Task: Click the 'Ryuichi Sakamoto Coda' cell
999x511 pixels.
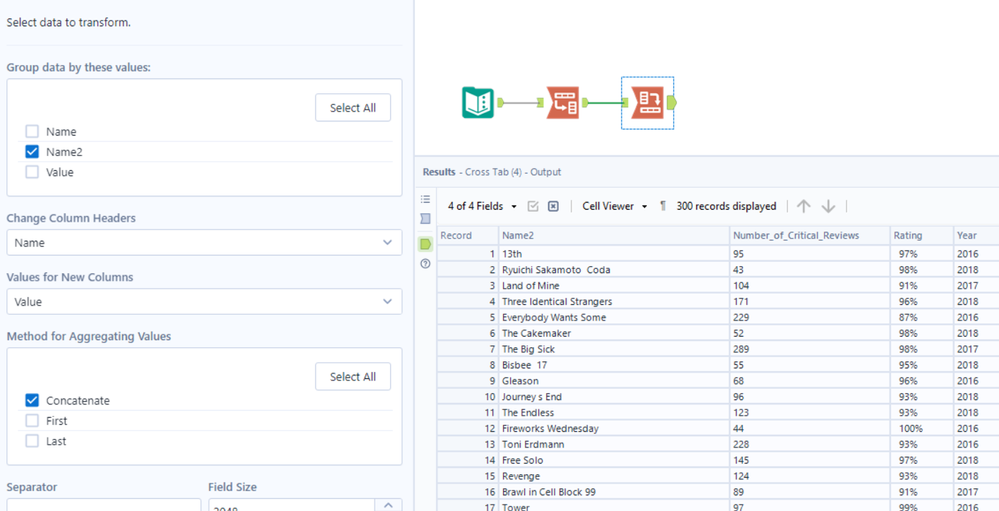Action: pyautogui.click(x=614, y=270)
